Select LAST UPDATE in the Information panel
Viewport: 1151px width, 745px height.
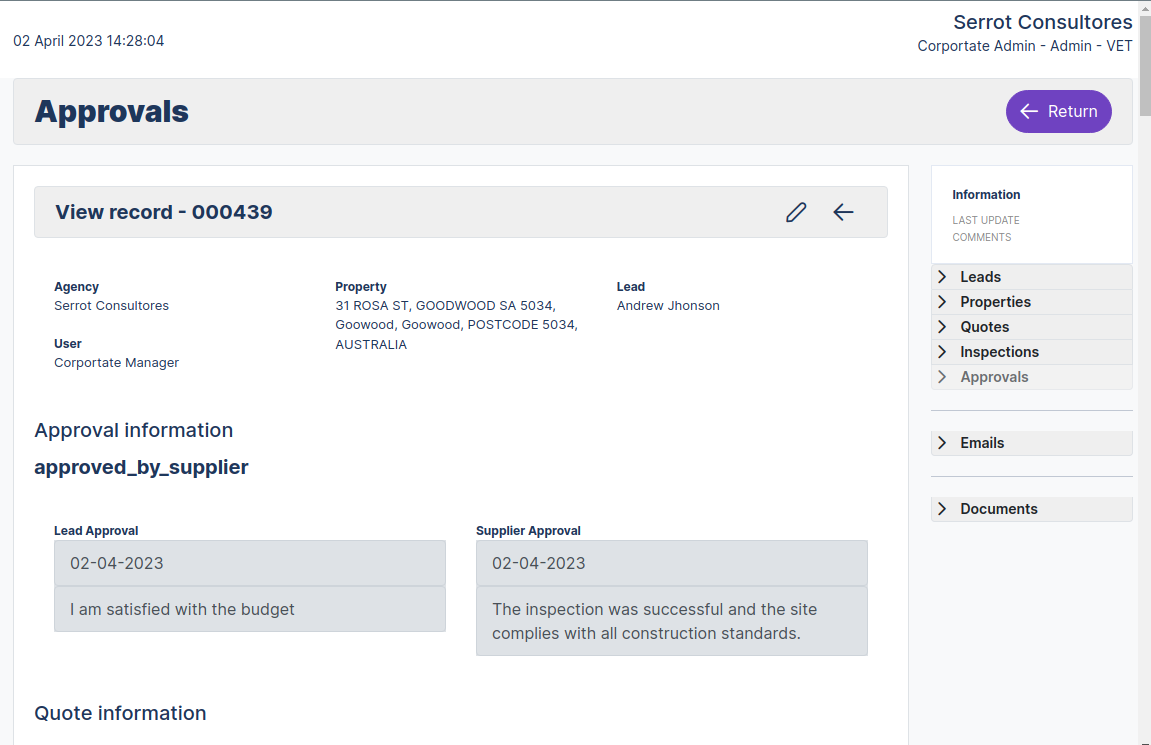(986, 220)
